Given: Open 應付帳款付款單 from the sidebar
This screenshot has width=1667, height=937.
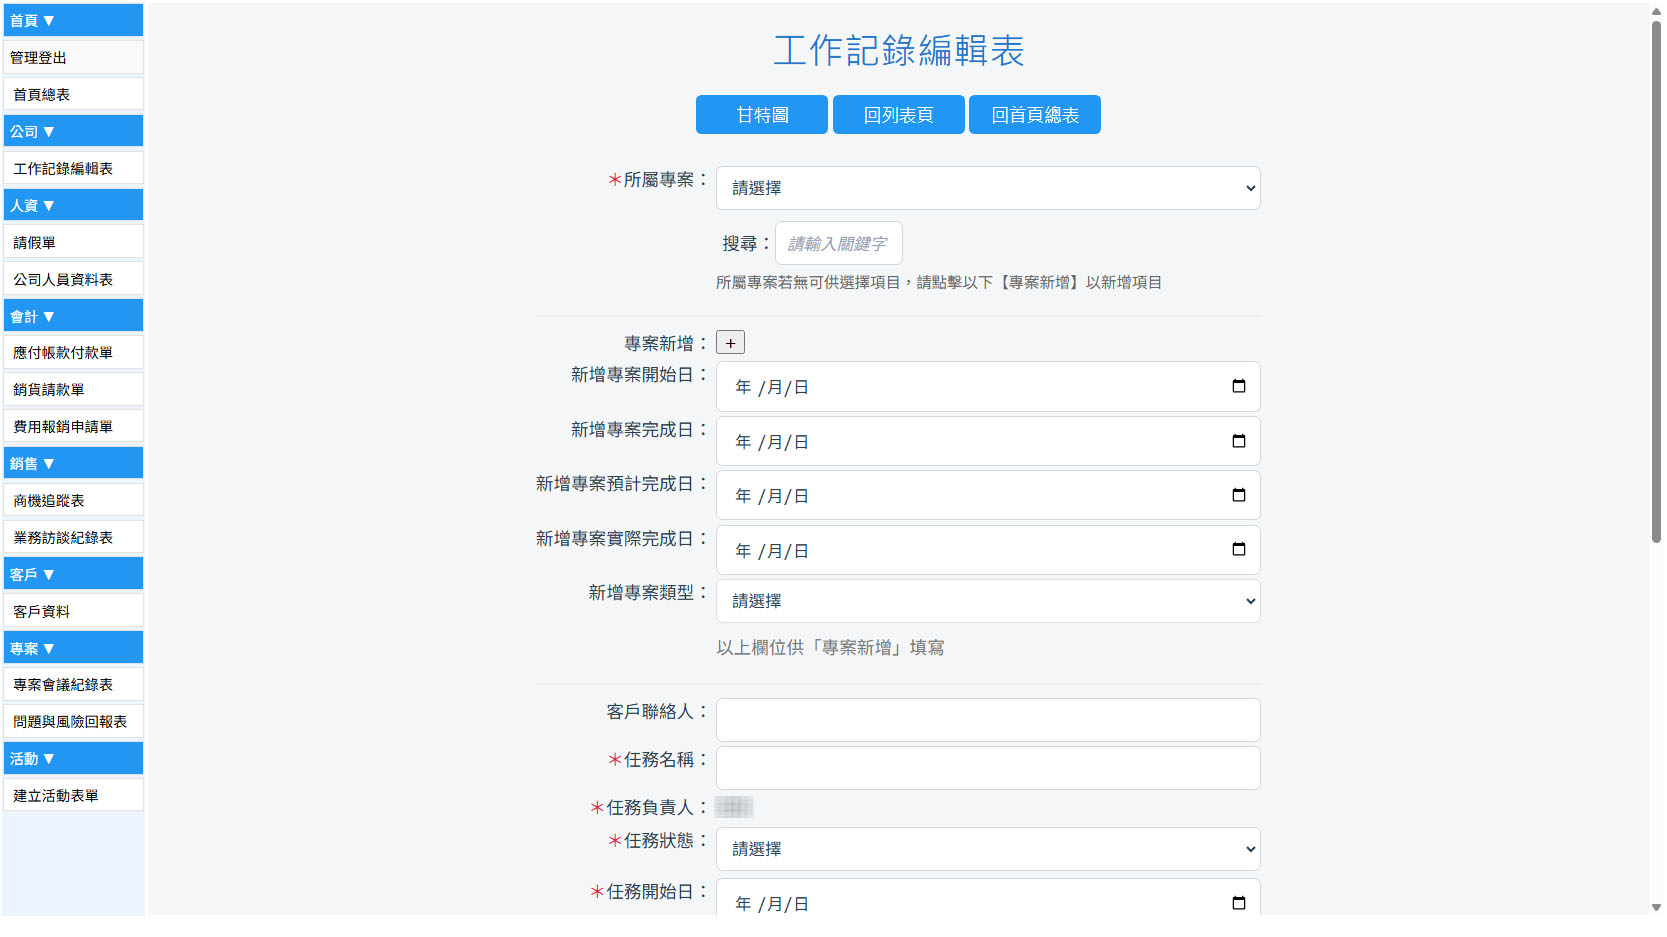Looking at the screenshot, I should [x=73, y=352].
